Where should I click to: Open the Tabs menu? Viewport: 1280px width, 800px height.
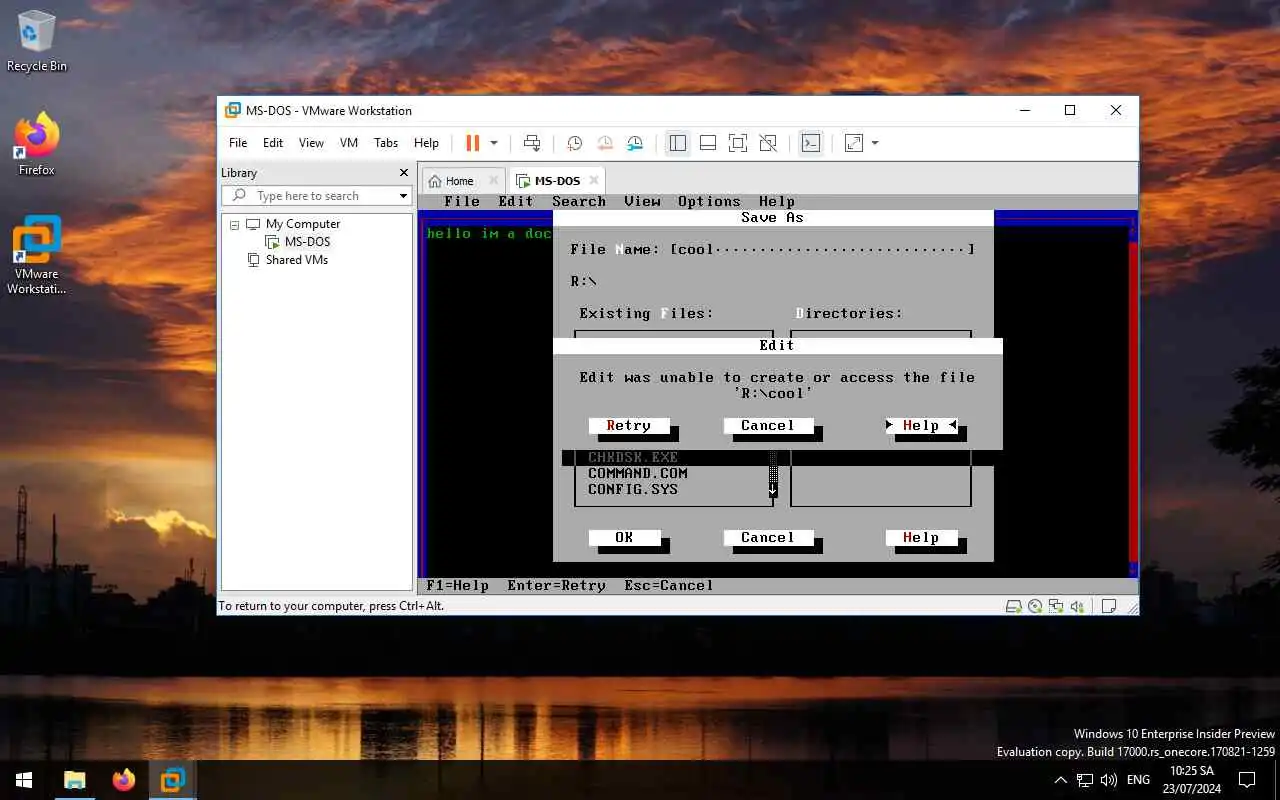click(x=386, y=143)
